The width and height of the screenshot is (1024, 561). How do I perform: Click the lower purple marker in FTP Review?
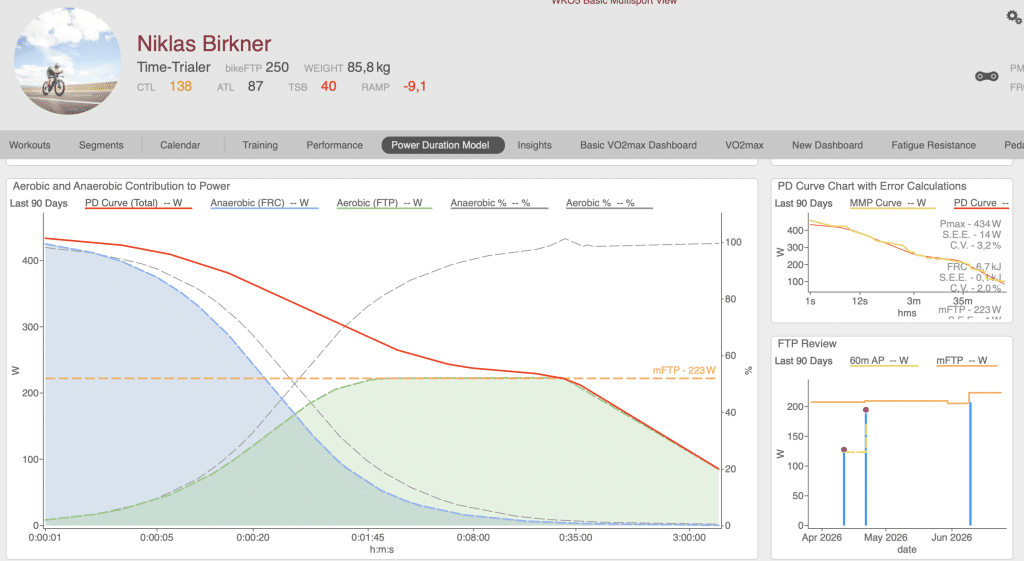tap(844, 450)
